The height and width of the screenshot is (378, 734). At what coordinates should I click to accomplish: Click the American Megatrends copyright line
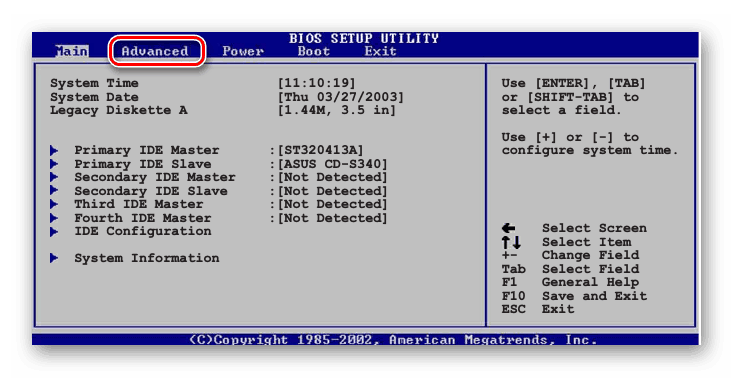pyautogui.click(x=393, y=340)
